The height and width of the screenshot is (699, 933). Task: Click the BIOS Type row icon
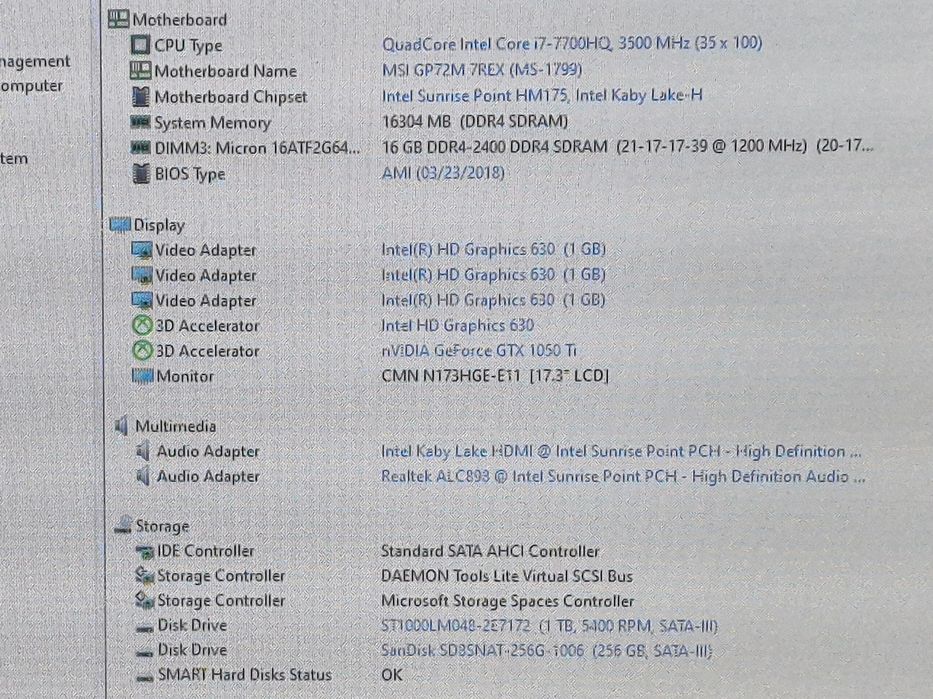click(x=141, y=174)
